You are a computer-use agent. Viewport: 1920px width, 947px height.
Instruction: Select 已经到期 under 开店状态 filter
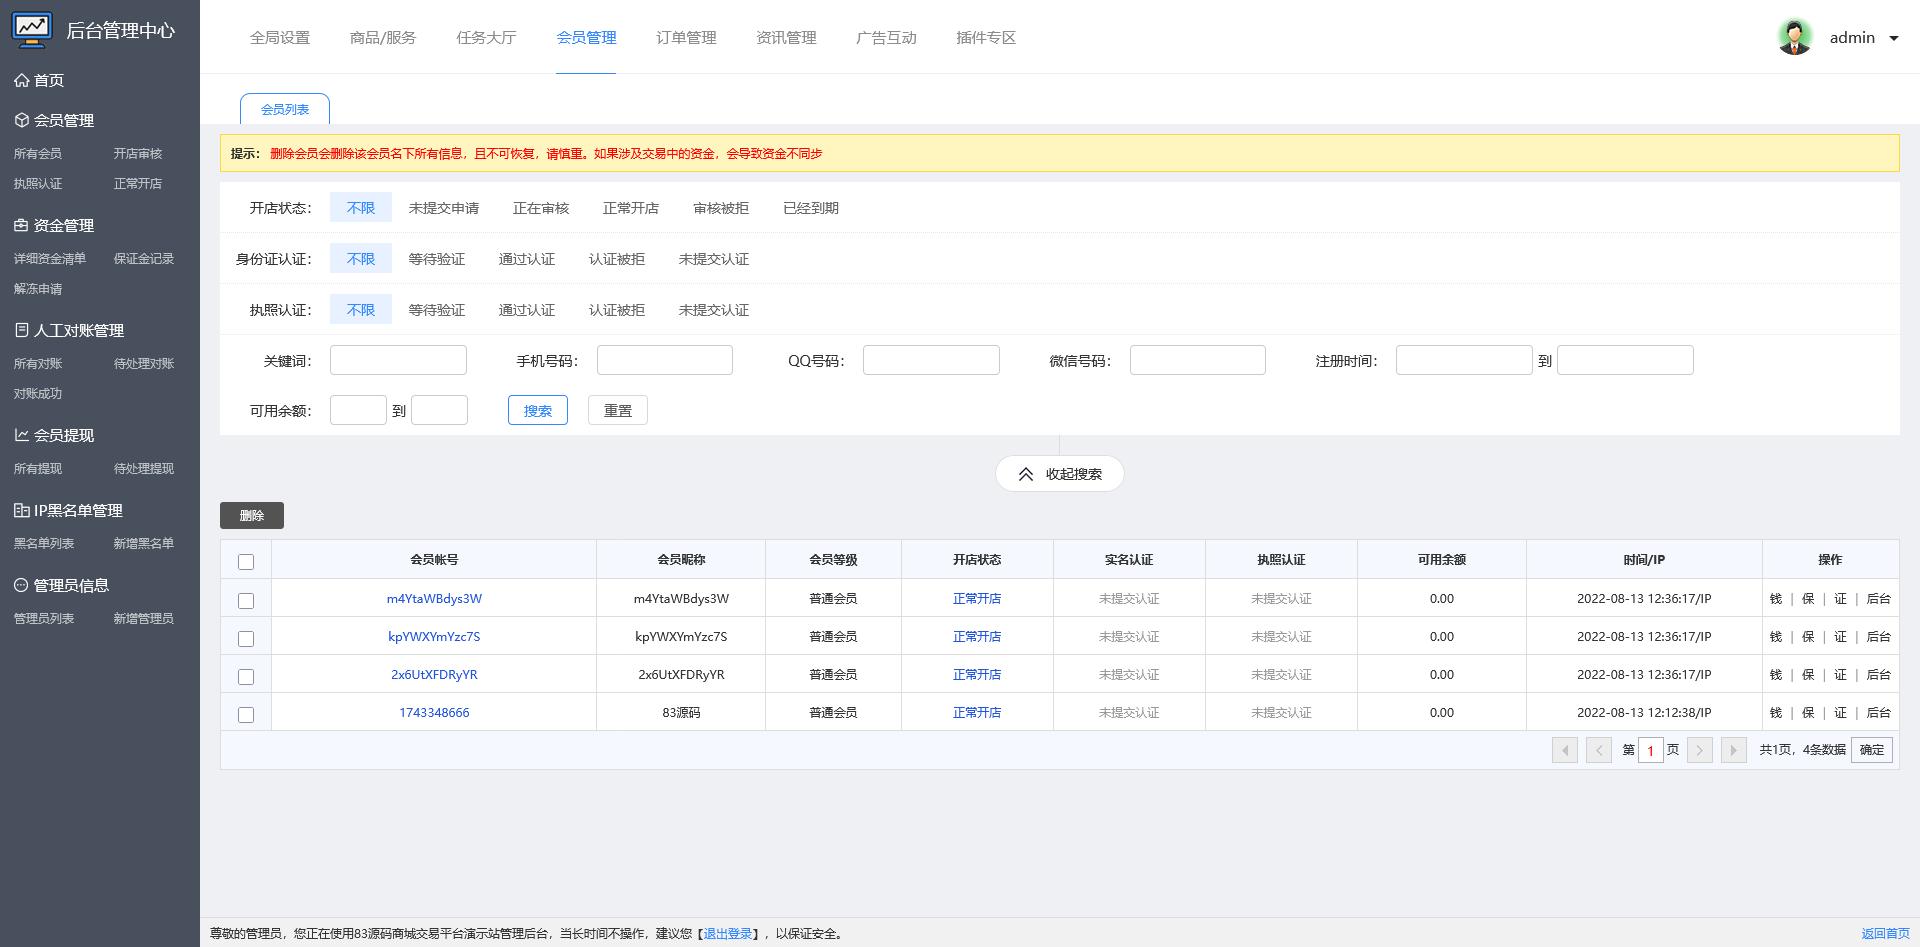tap(811, 208)
